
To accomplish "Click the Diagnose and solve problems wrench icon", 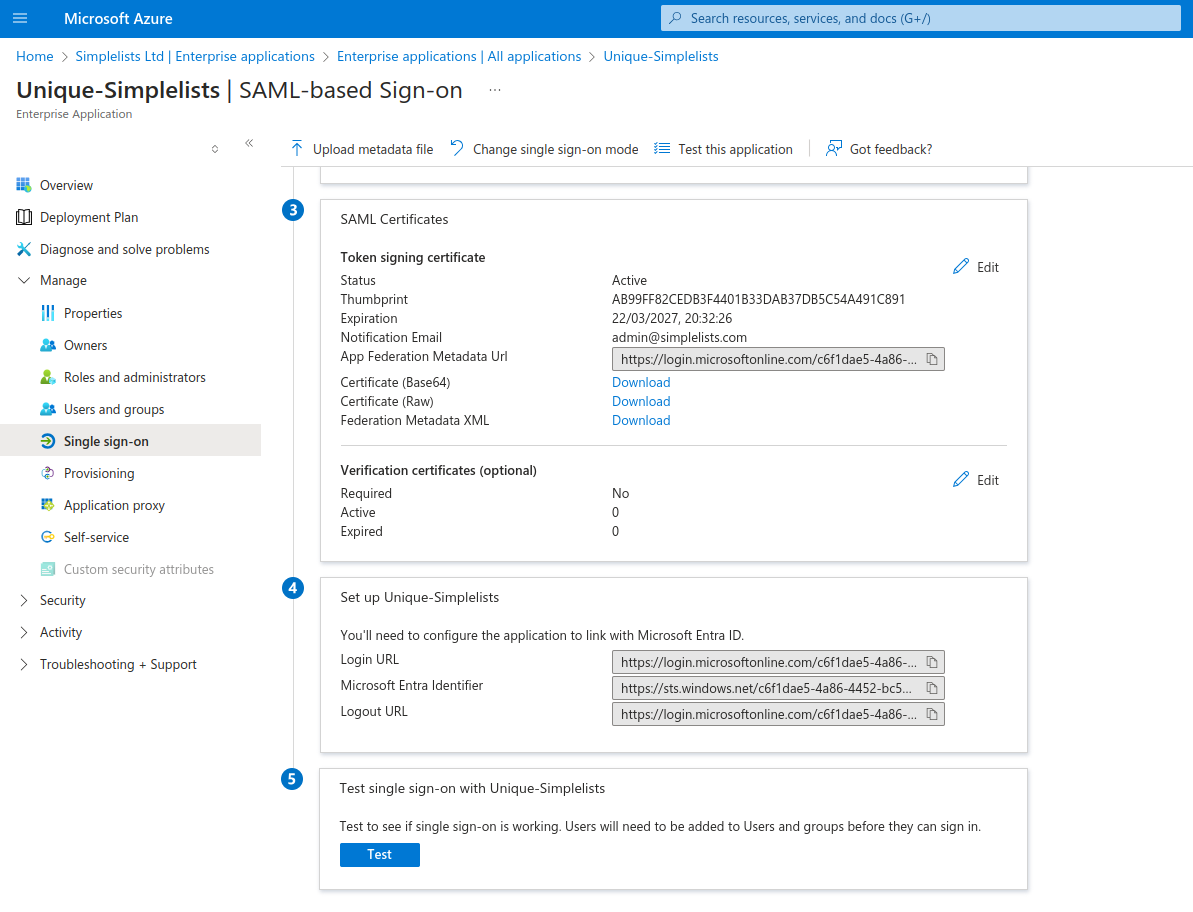I will coord(24,249).
